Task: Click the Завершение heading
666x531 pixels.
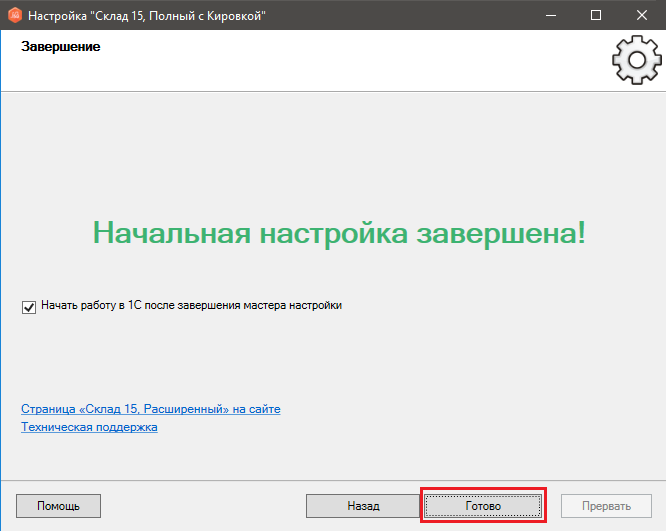Action: pyautogui.click(x=61, y=46)
